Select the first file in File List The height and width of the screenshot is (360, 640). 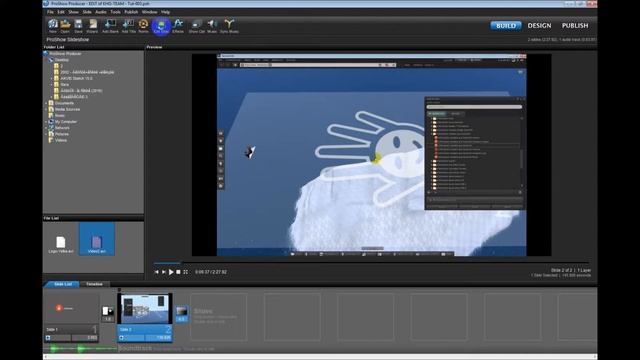point(61,244)
